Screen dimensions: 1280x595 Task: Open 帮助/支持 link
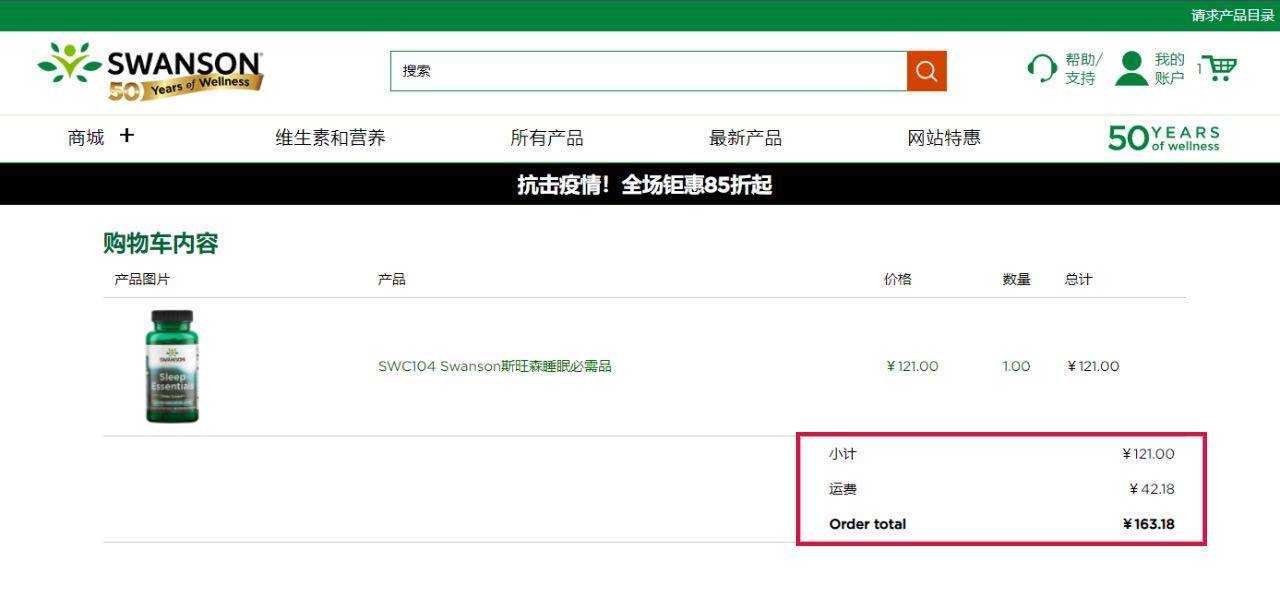pyautogui.click(x=1083, y=68)
